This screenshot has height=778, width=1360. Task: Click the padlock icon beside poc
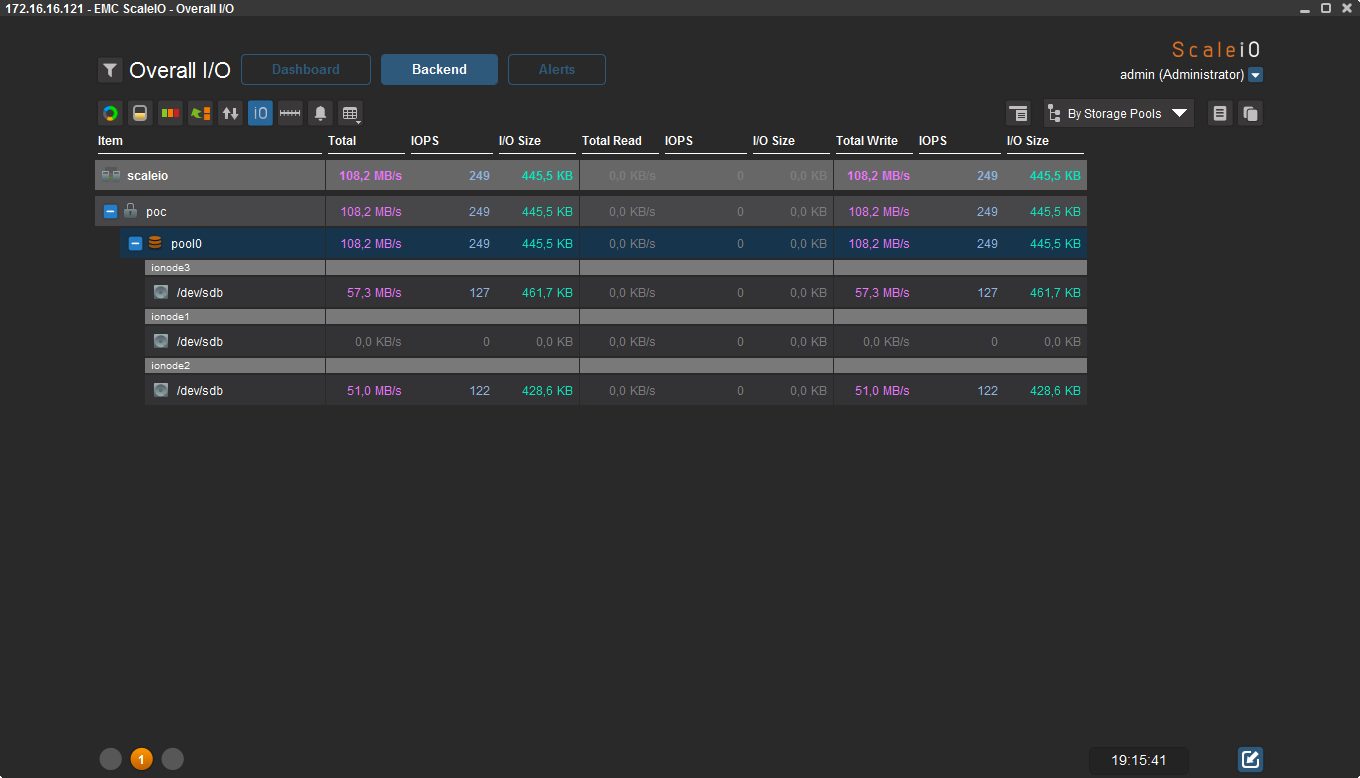click(x=130, y=211)
